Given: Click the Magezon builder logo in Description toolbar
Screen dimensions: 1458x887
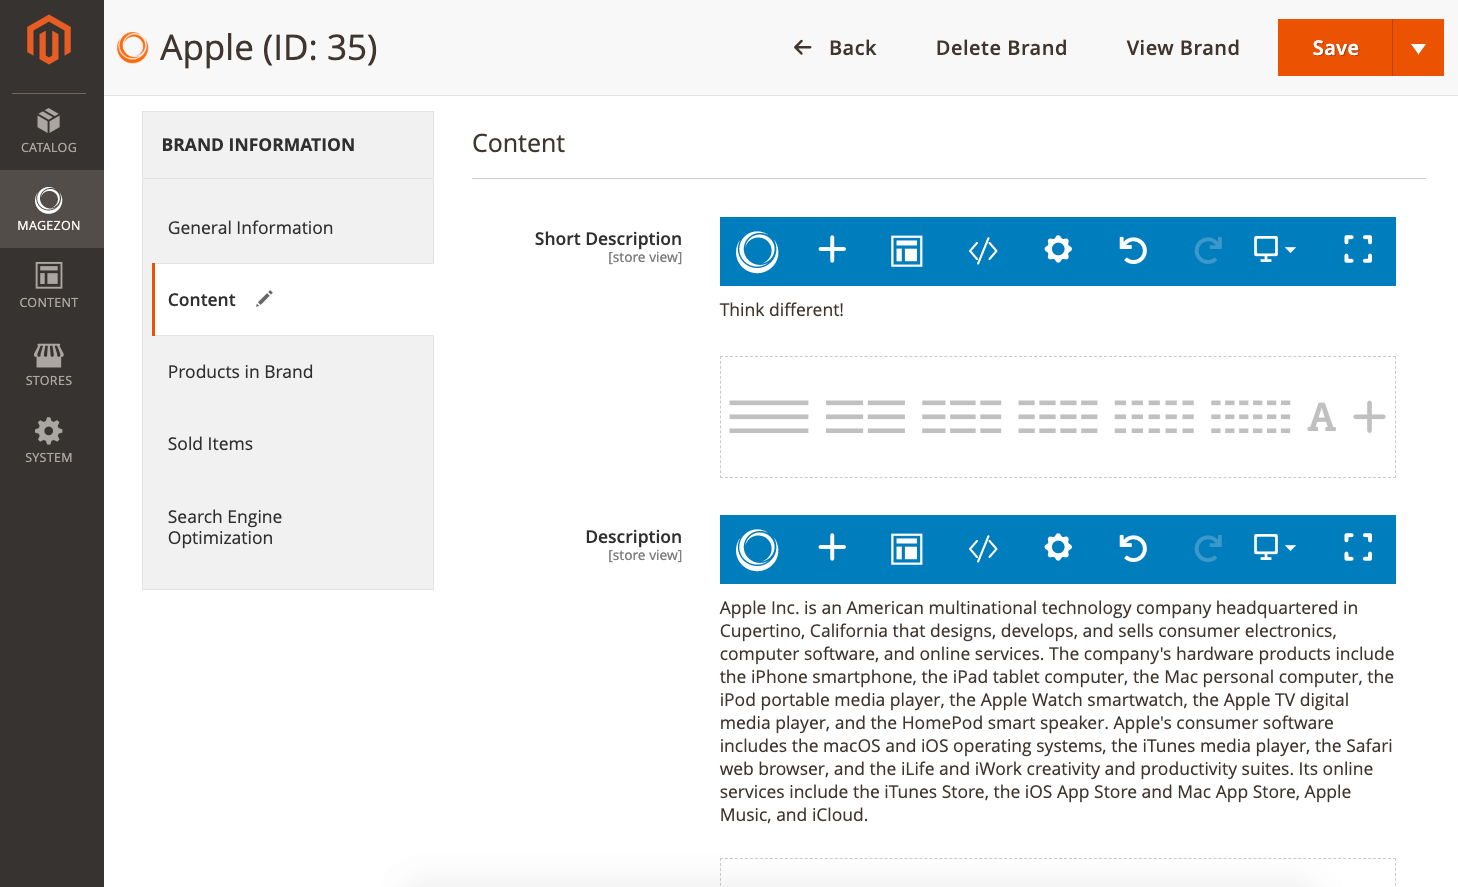Looking at the screenshot, I should [757, 549].
